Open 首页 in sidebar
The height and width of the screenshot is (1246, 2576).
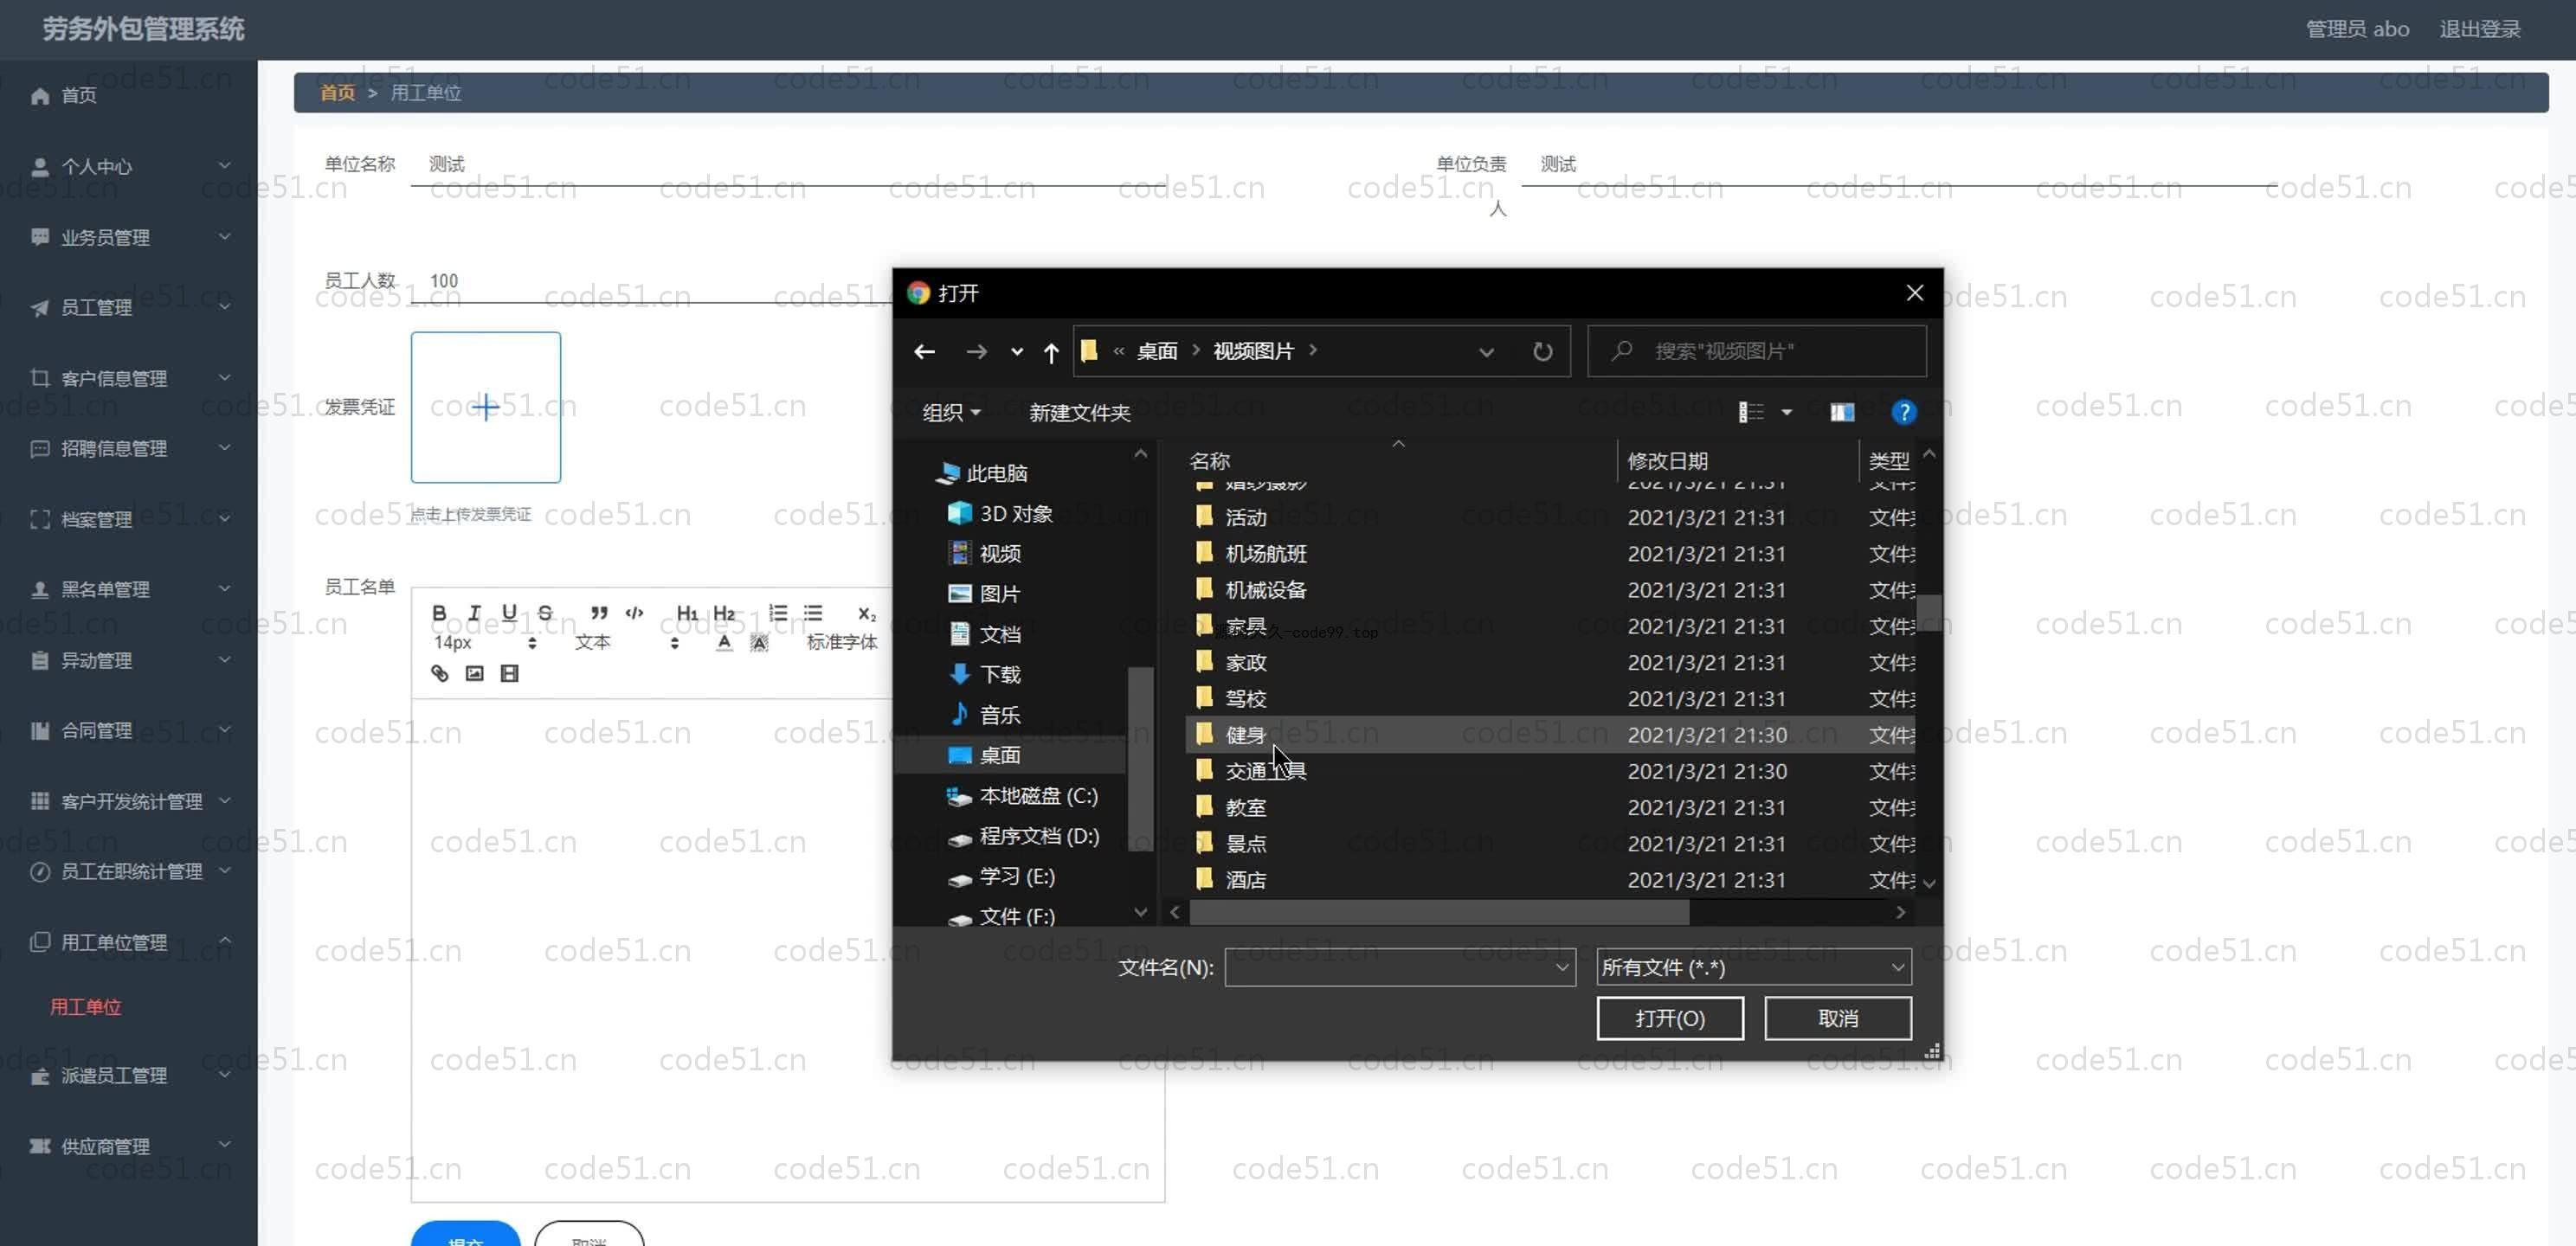point(129,95)
